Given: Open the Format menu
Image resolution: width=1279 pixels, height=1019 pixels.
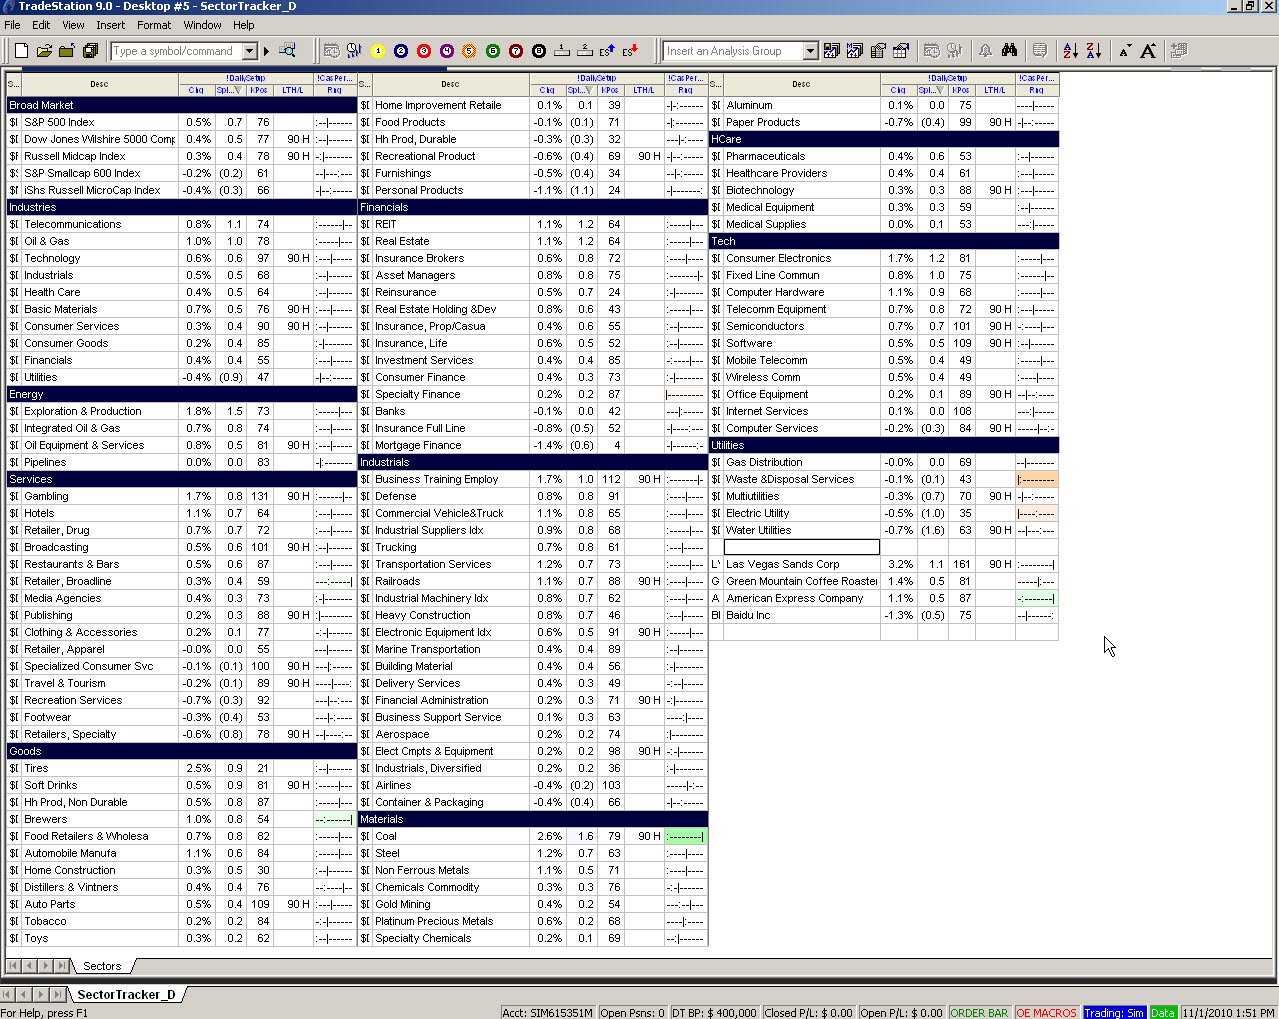Looking at the screenshot, I should click(154, 25).
